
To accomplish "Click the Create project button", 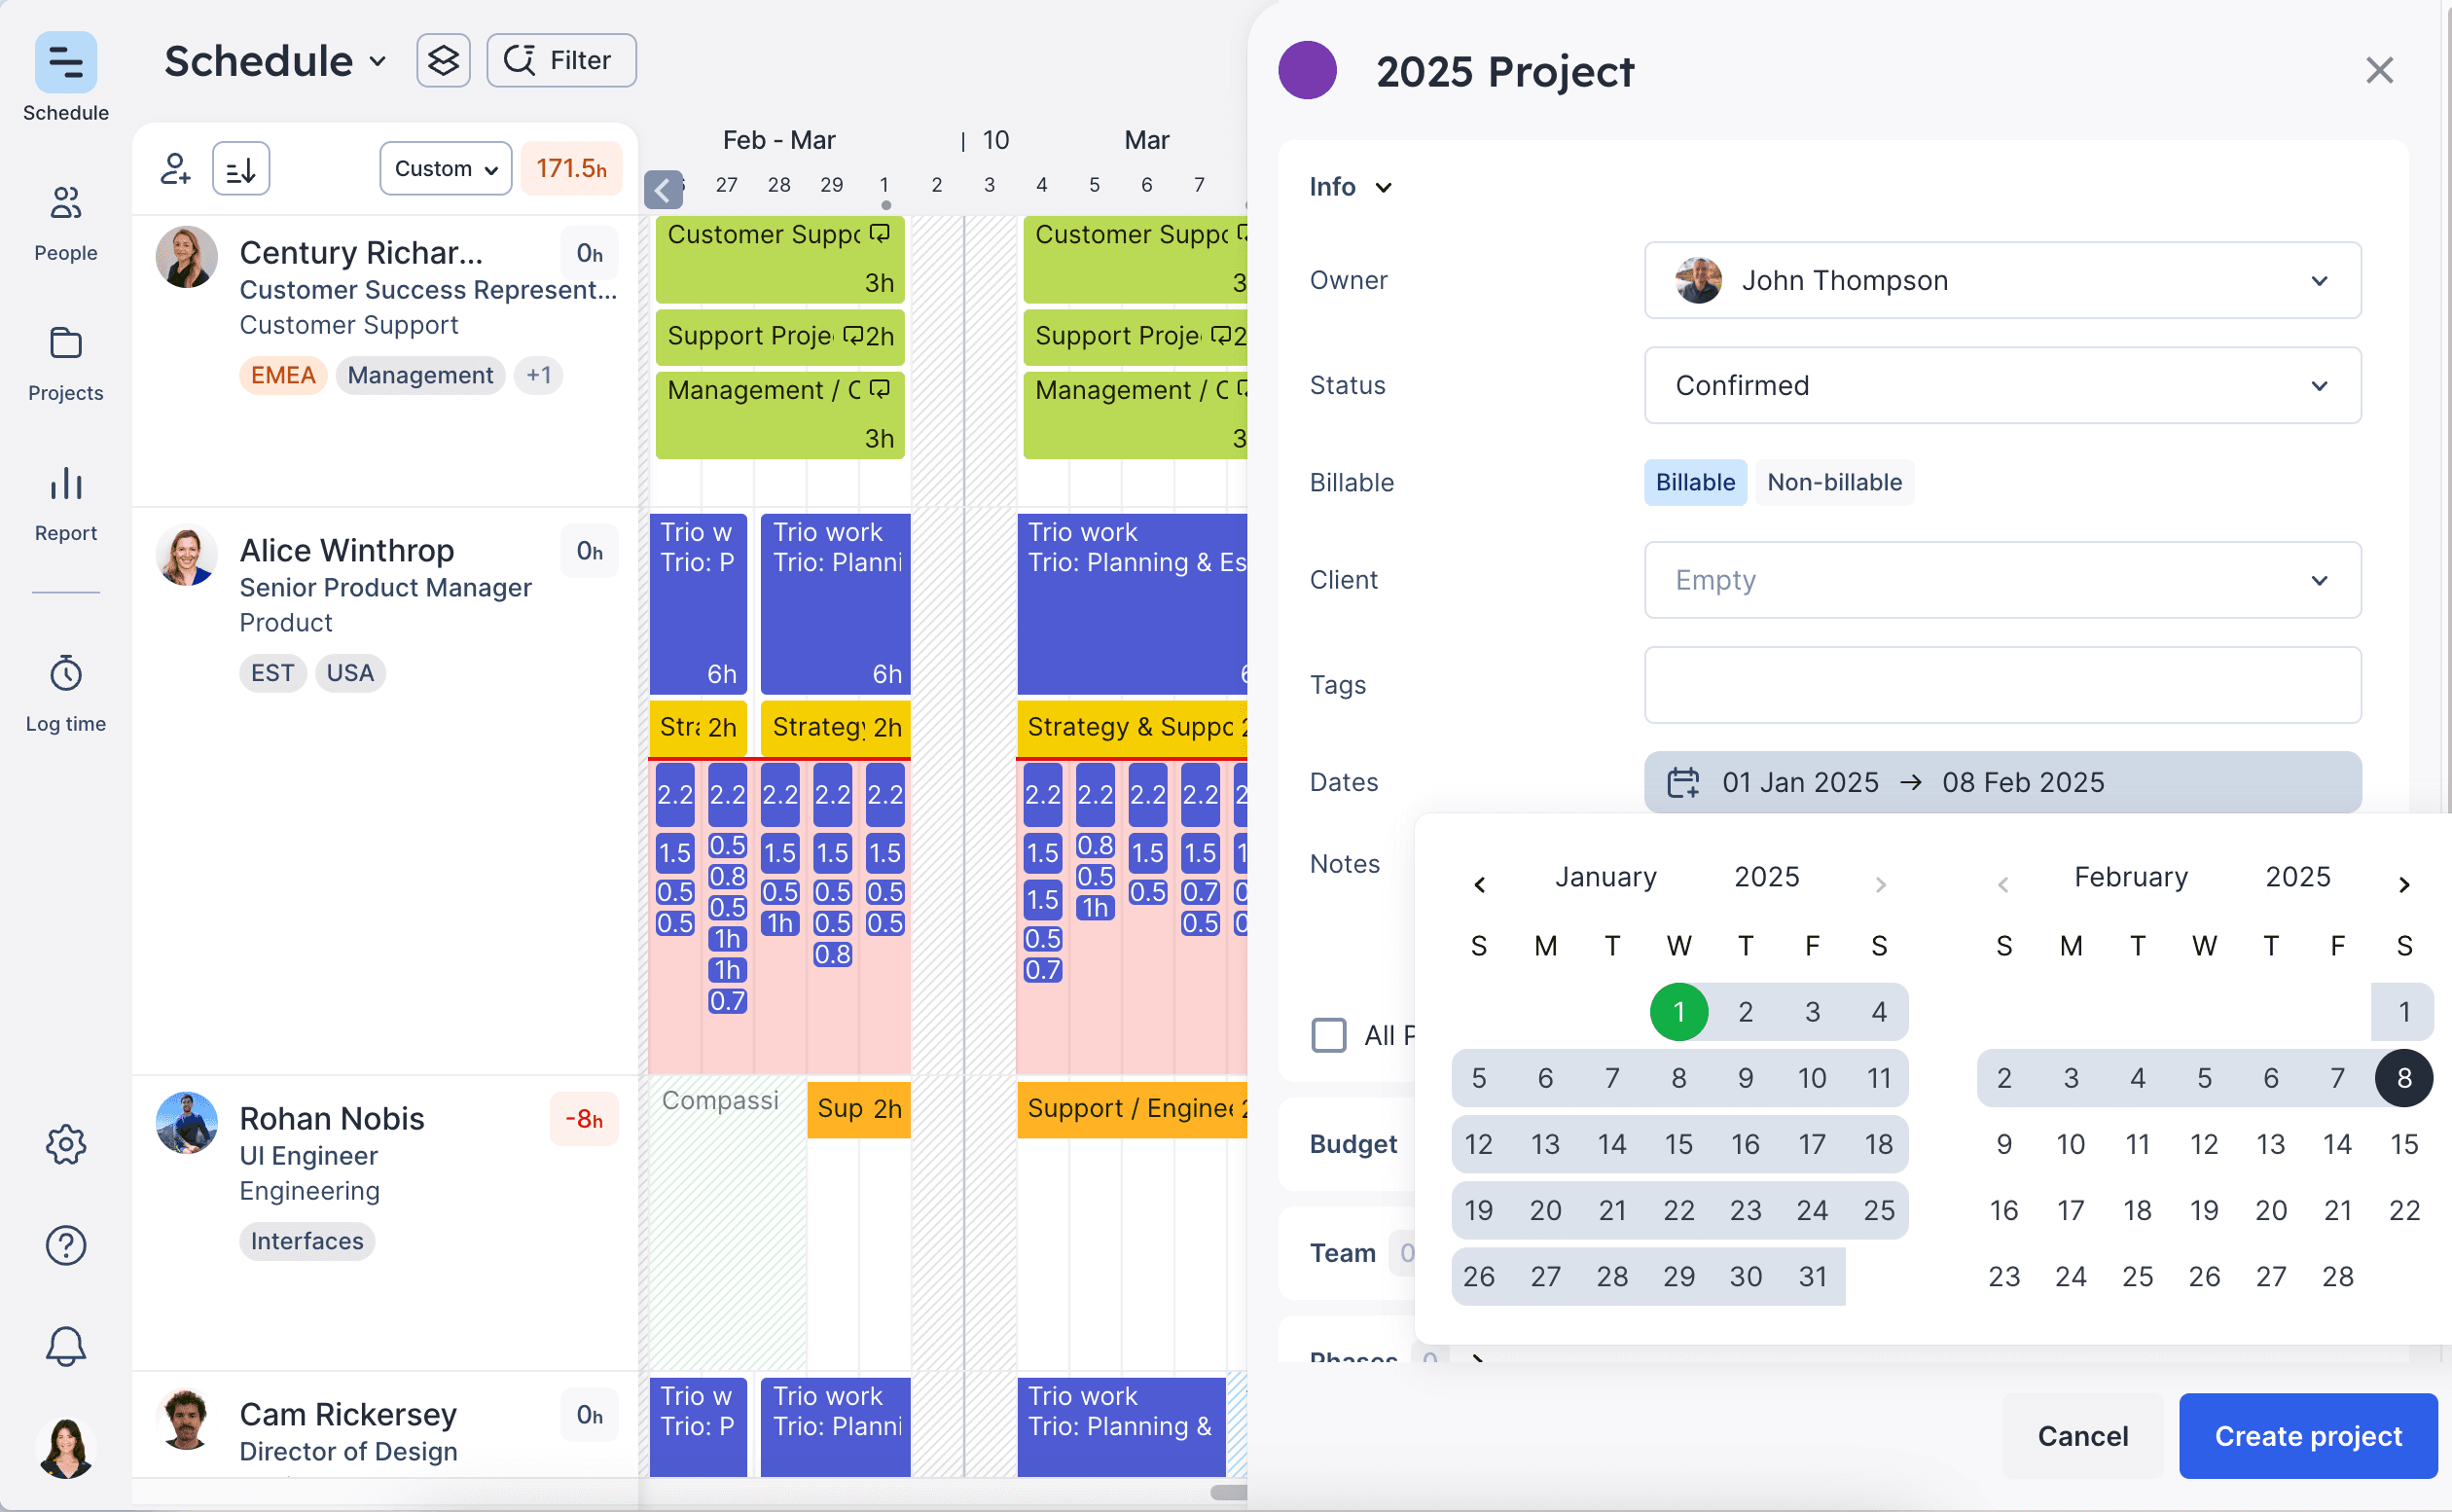I will pyautogui.click(x=2307, y=1436).
